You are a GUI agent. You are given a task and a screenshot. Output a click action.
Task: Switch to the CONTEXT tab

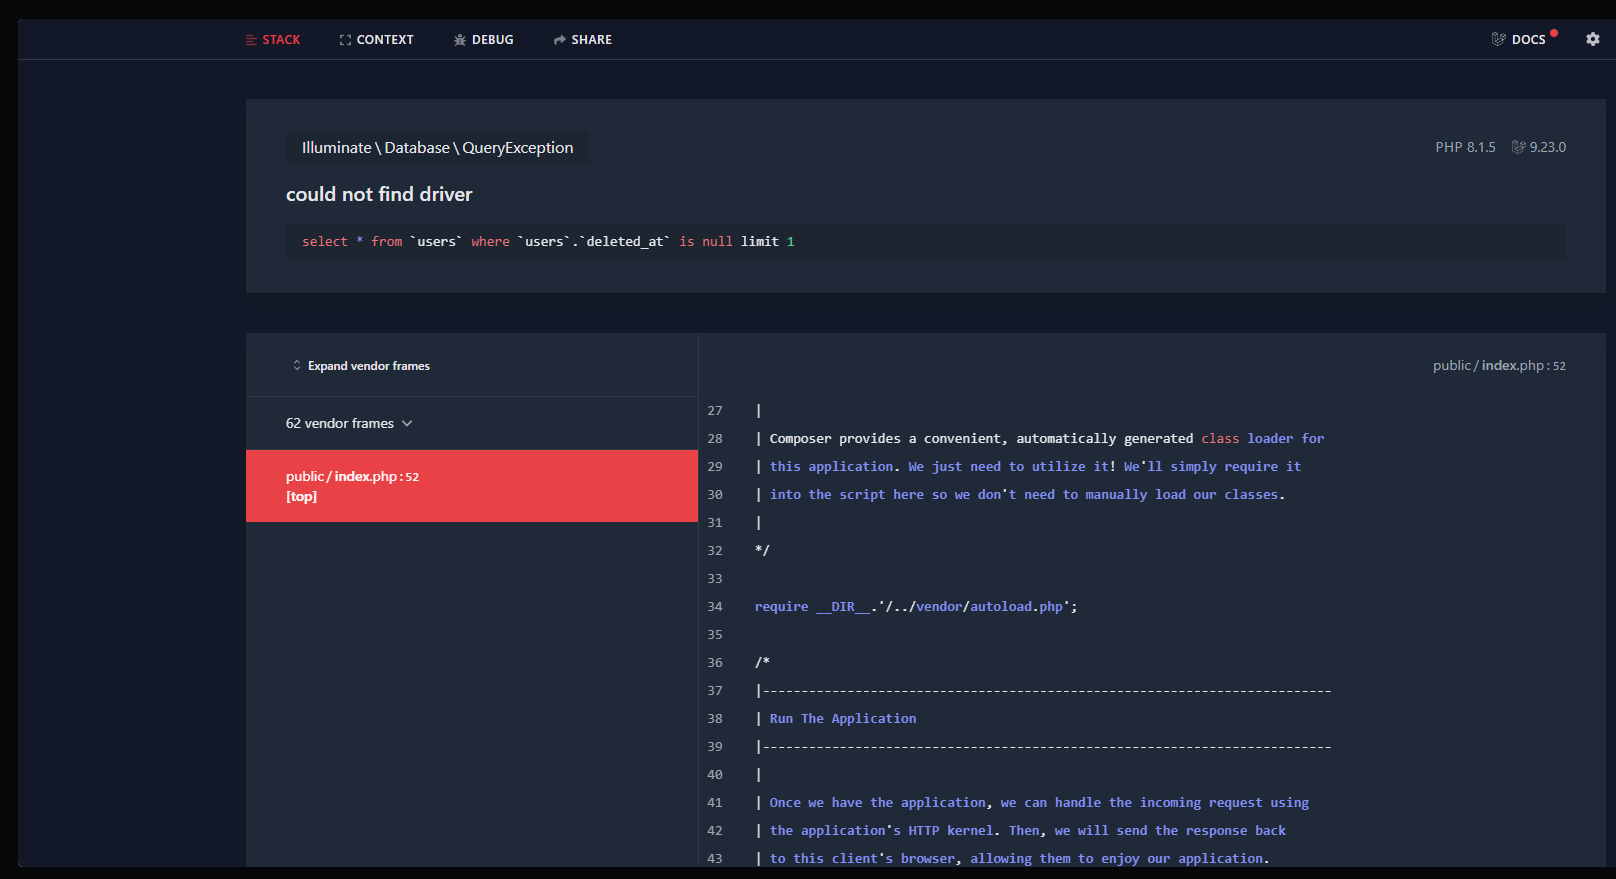click(376, 40)
